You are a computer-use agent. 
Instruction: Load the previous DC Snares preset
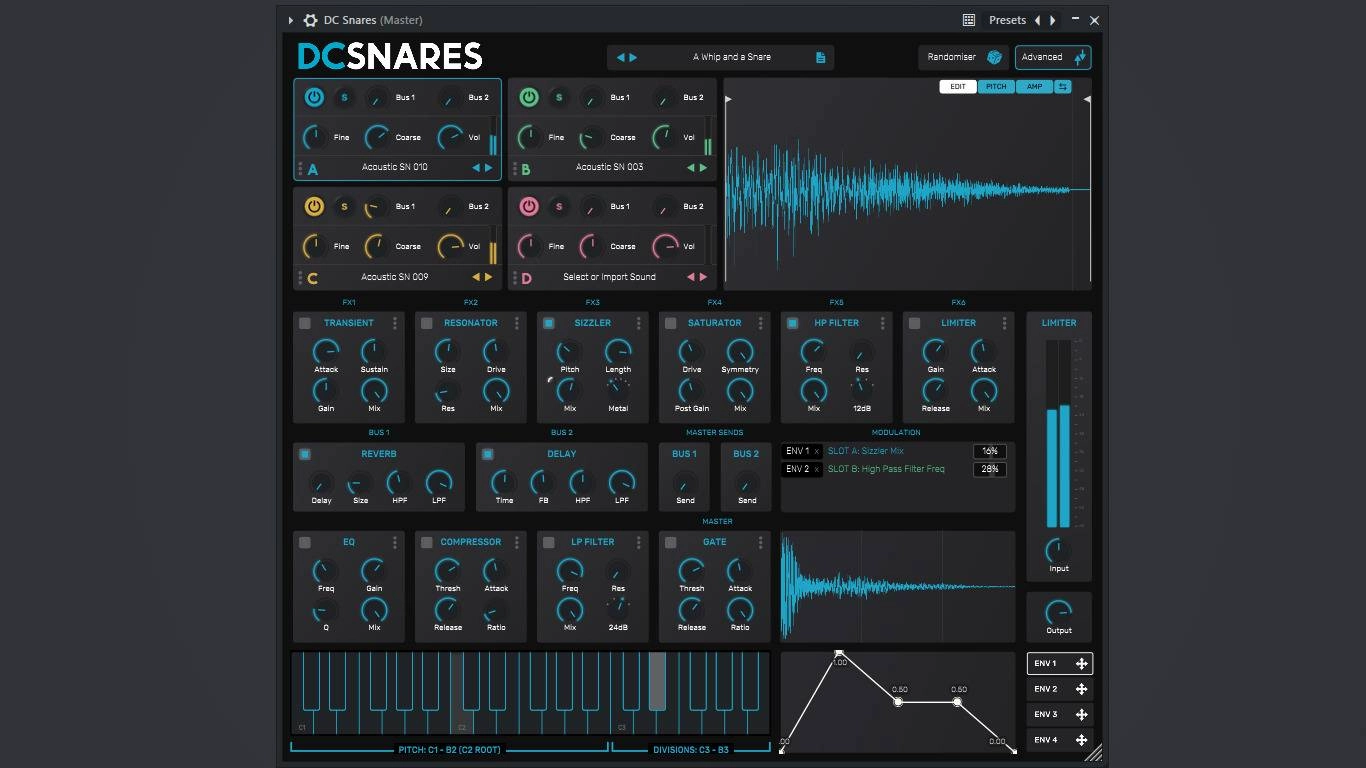click(x=620, y=57)
